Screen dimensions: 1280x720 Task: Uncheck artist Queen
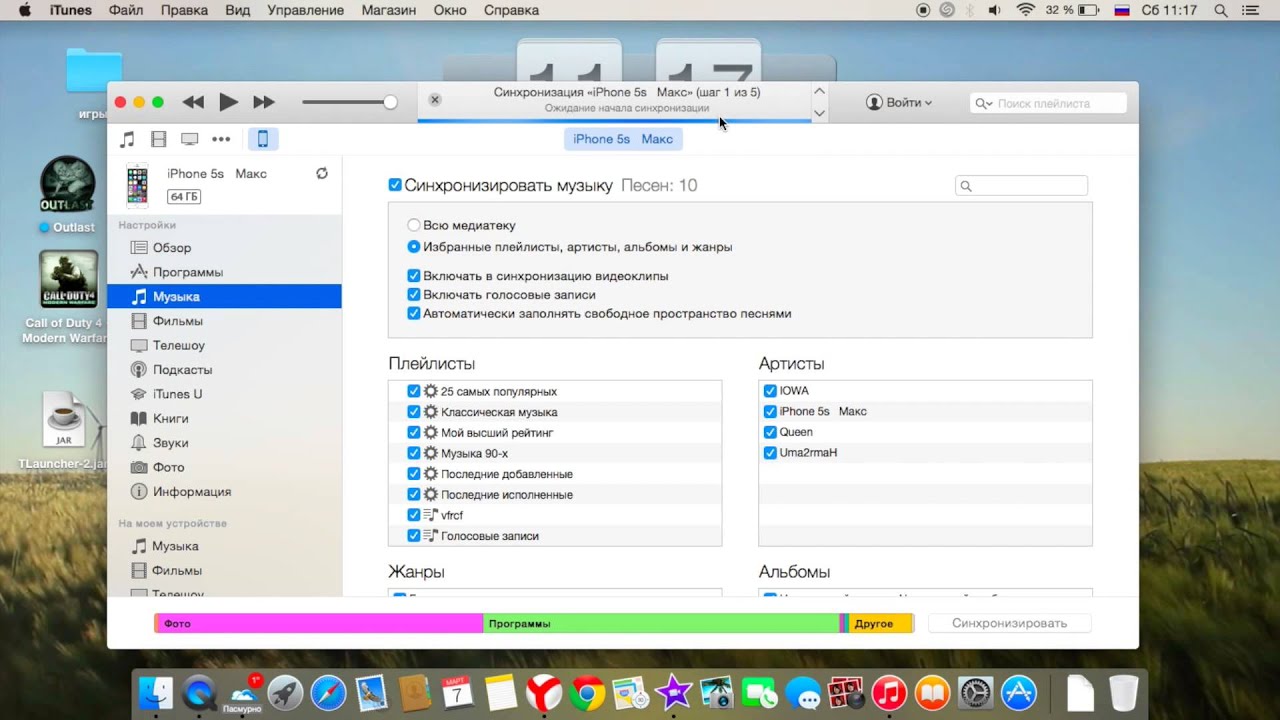point(770,432)
